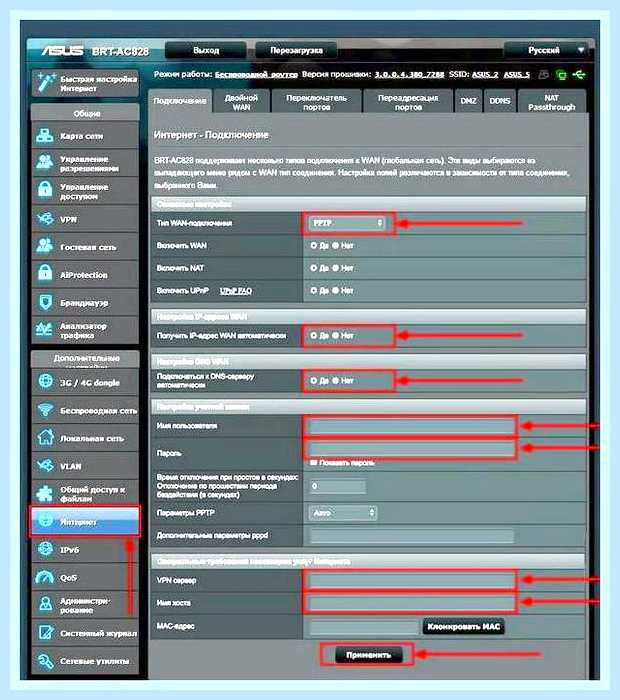Viewport: 620px width, 700px height.
Task: Select Да for automatic DNS server connection
Action: pos(313,381)
